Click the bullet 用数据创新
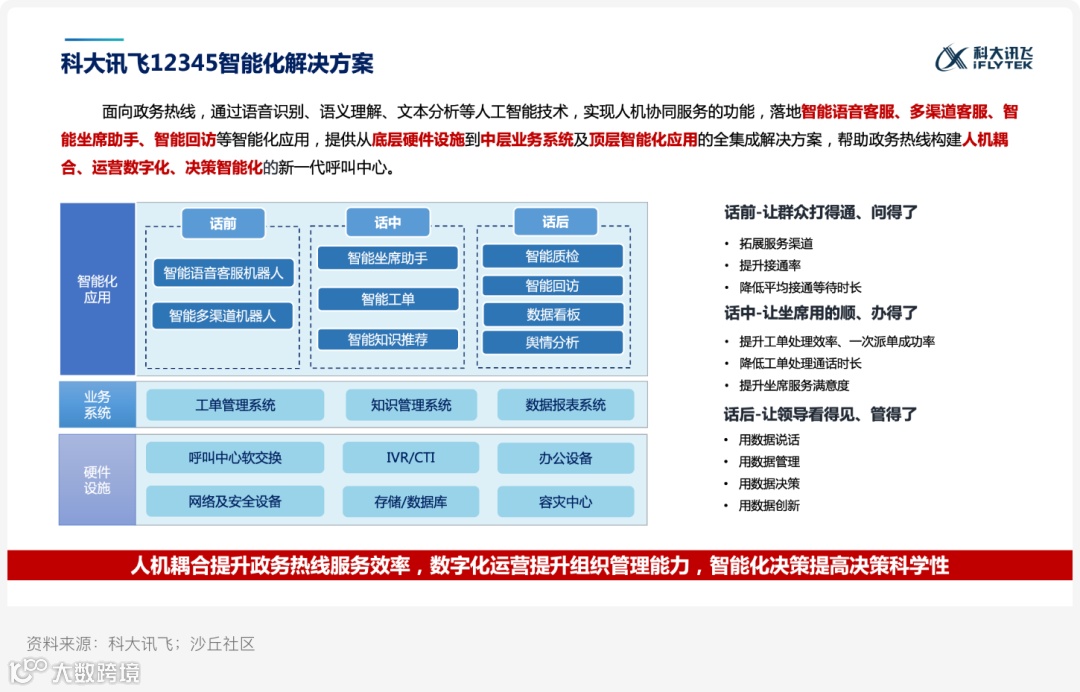The image size is (1080, 692). click(769, 506)
